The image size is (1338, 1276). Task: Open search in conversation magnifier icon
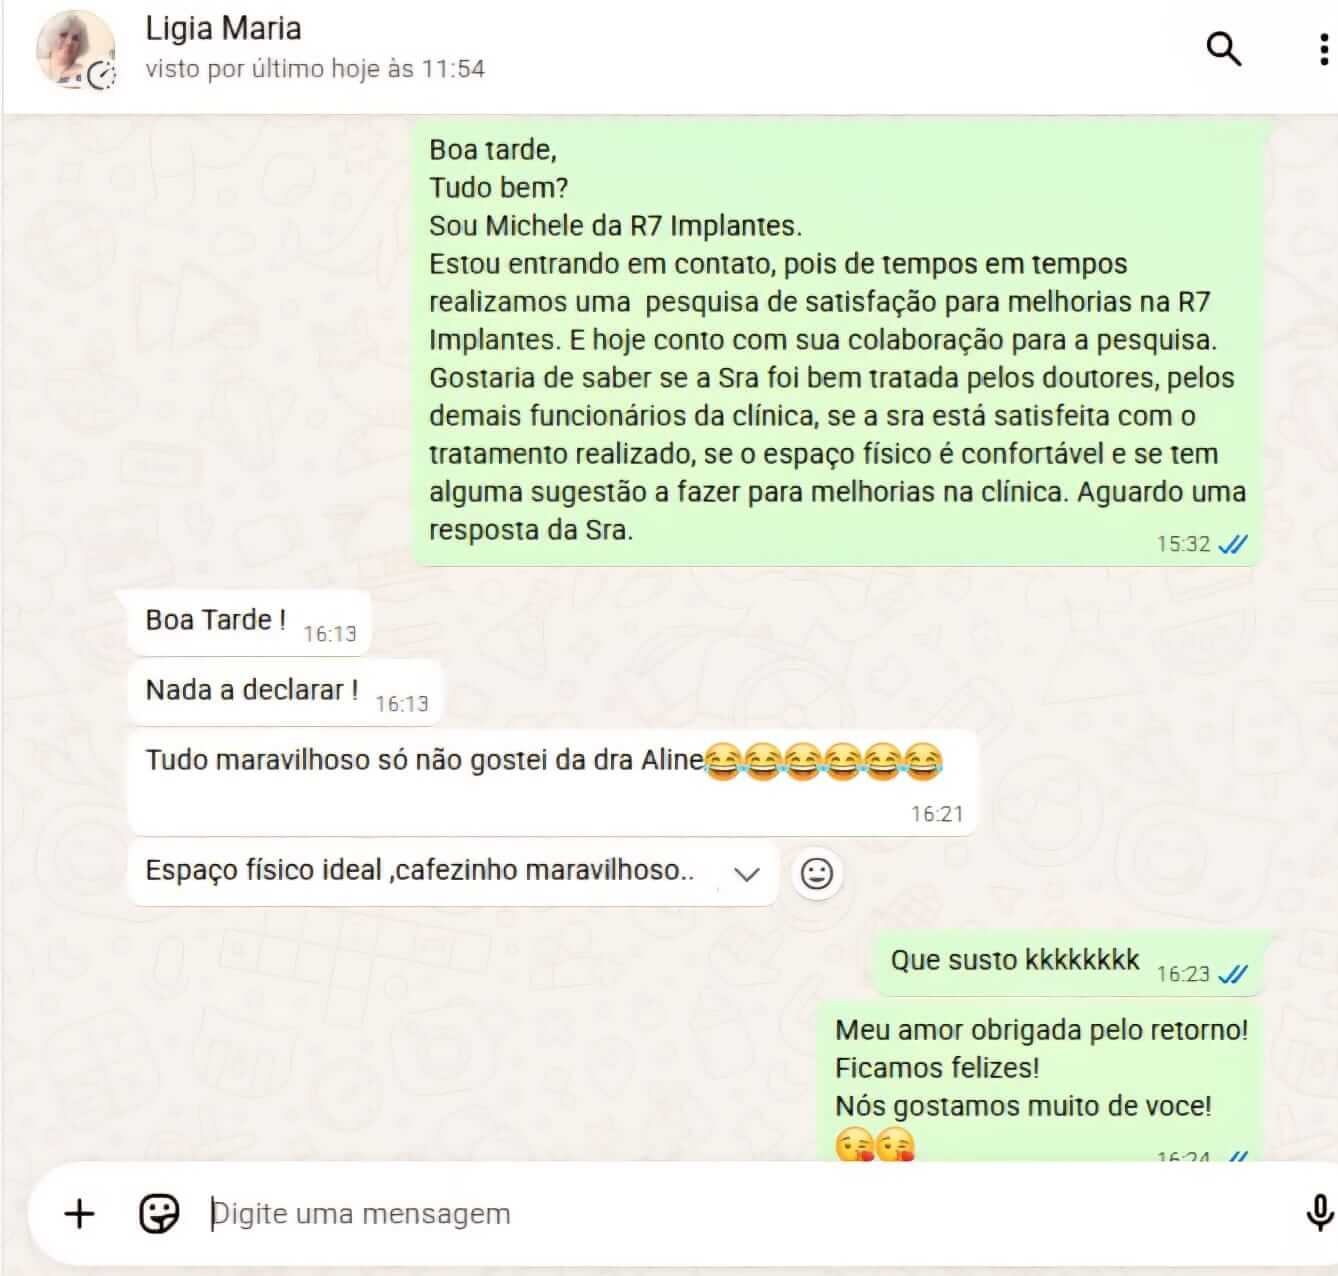click(1224, 48)
